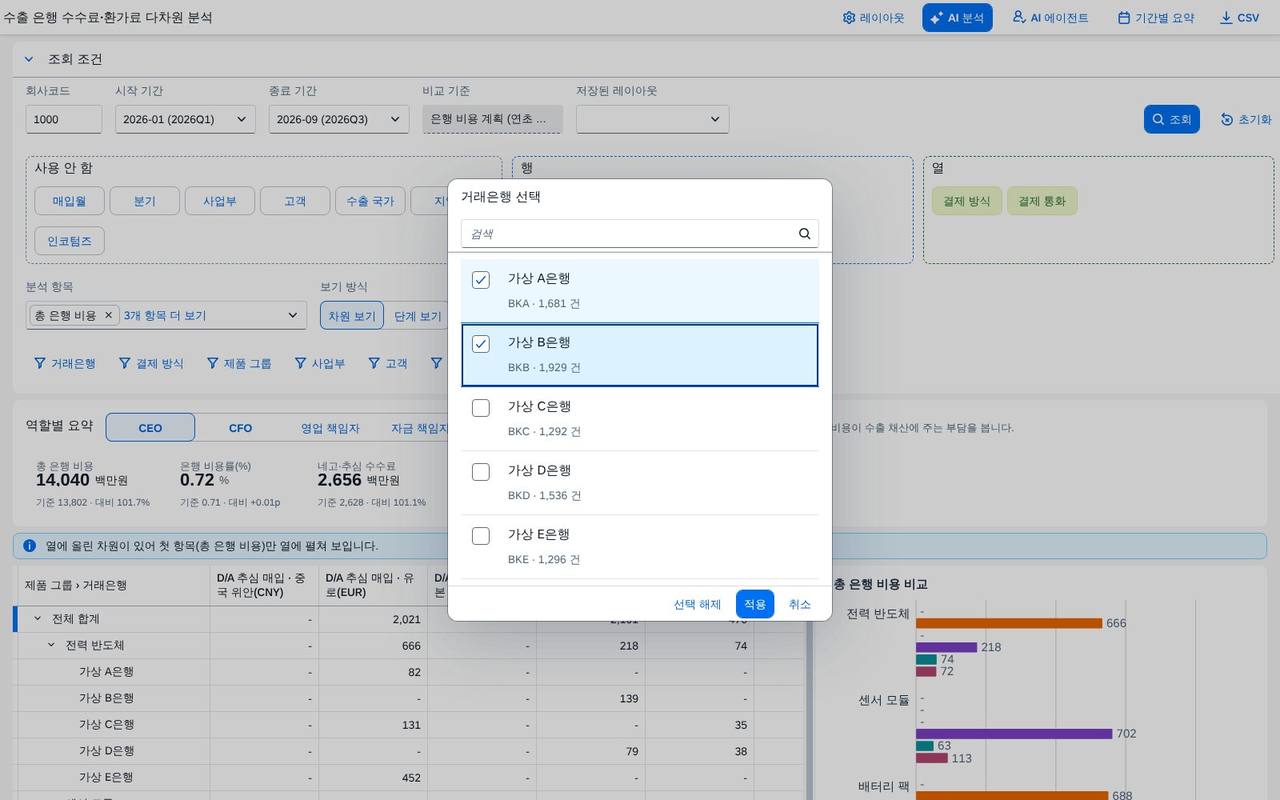Uncheck 가상 A은행 checkbox

(481, 280)
